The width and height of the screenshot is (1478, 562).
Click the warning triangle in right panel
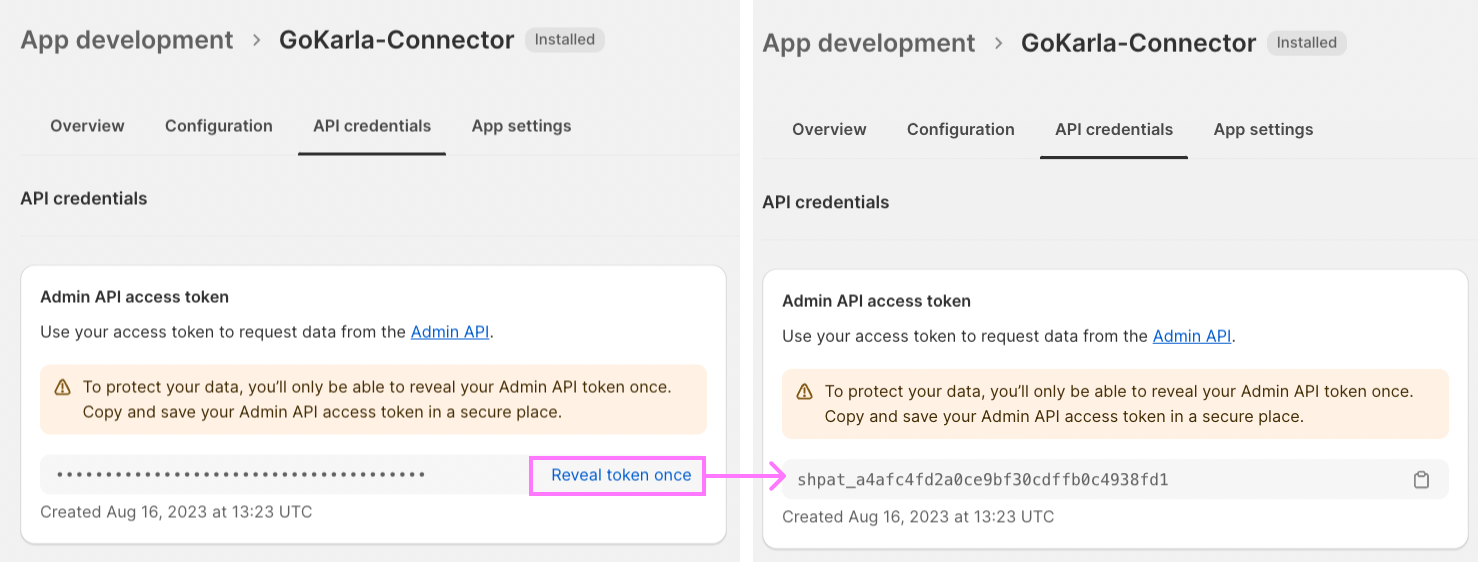coord(804,391)
